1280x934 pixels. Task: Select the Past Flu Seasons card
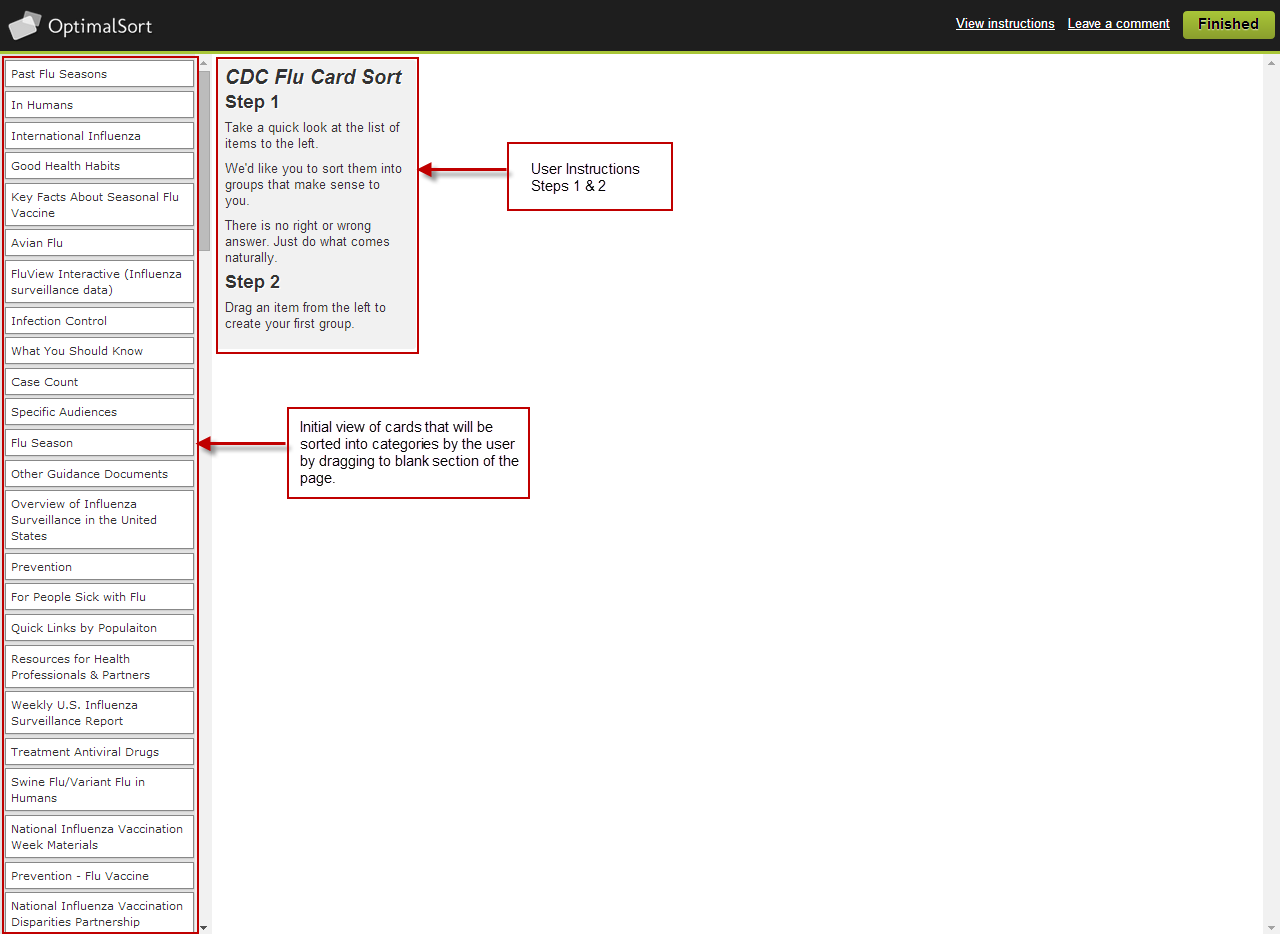99,74
